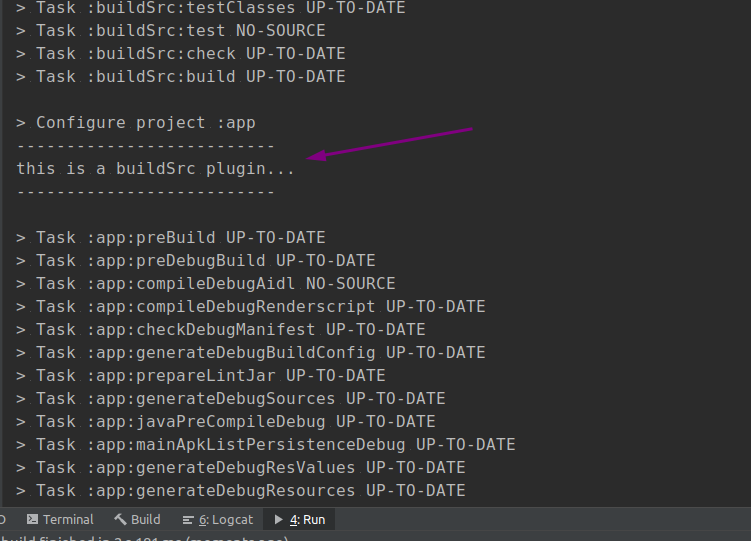Click the :app:generateDebugResources line

tap(240, 490)
